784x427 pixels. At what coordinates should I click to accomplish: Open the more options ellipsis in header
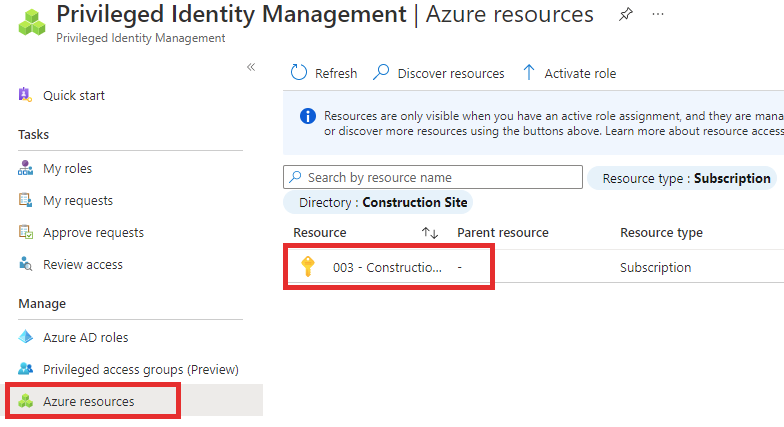pos(658,14)
